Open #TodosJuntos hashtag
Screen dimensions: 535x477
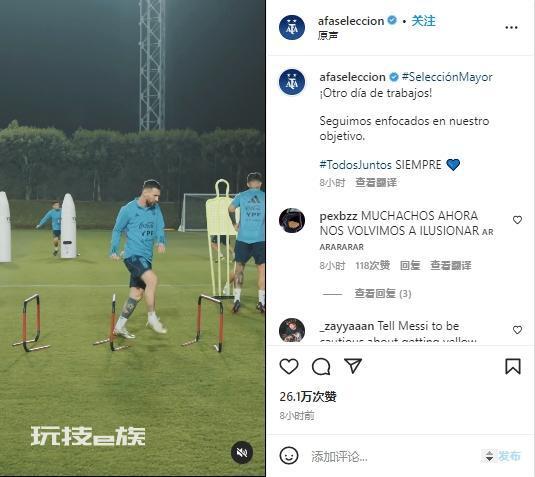pyautogui.click(x=356, y=165)
